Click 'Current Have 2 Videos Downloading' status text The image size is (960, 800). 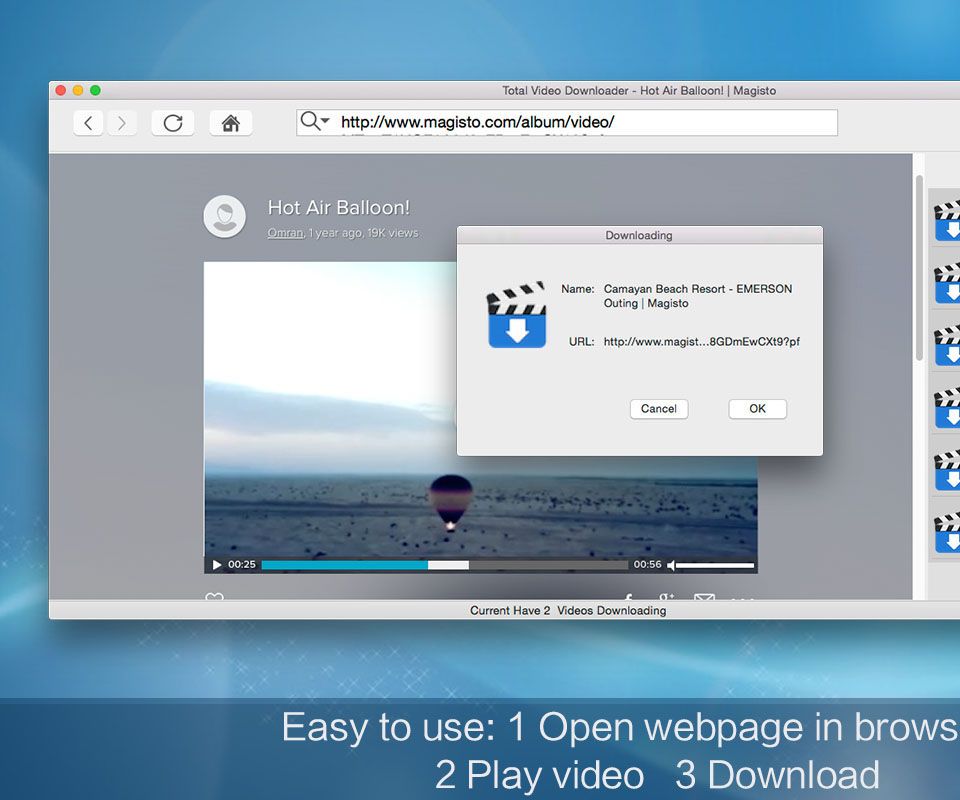coord(568,610)
